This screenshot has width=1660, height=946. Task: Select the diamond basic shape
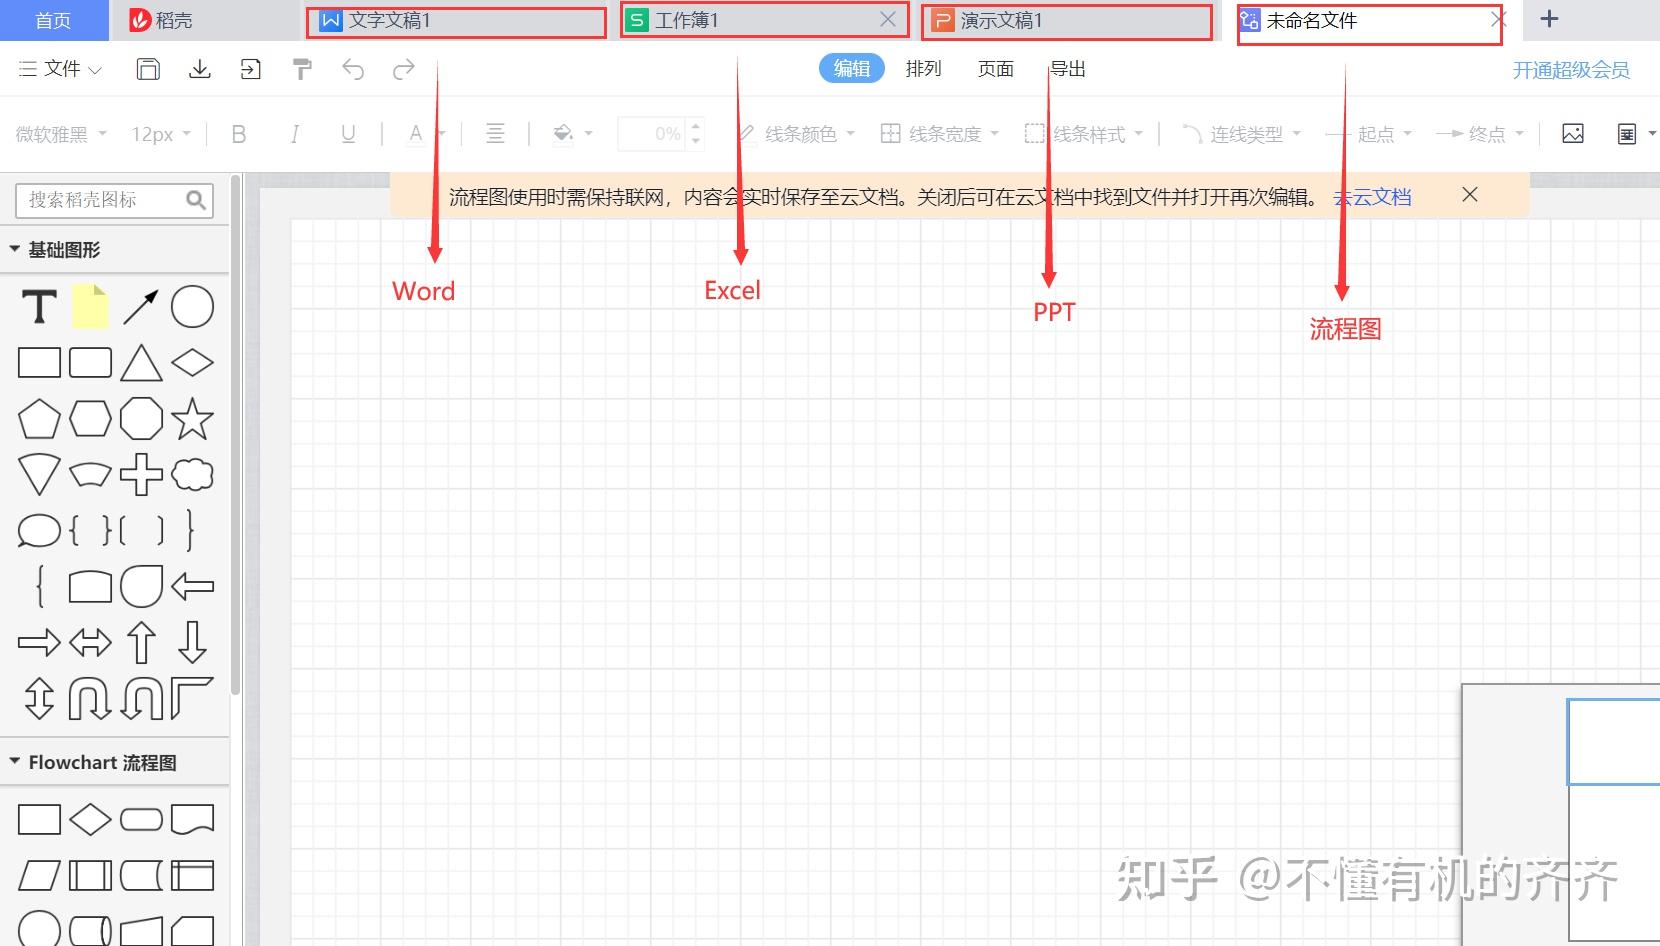tap(192, 363)
